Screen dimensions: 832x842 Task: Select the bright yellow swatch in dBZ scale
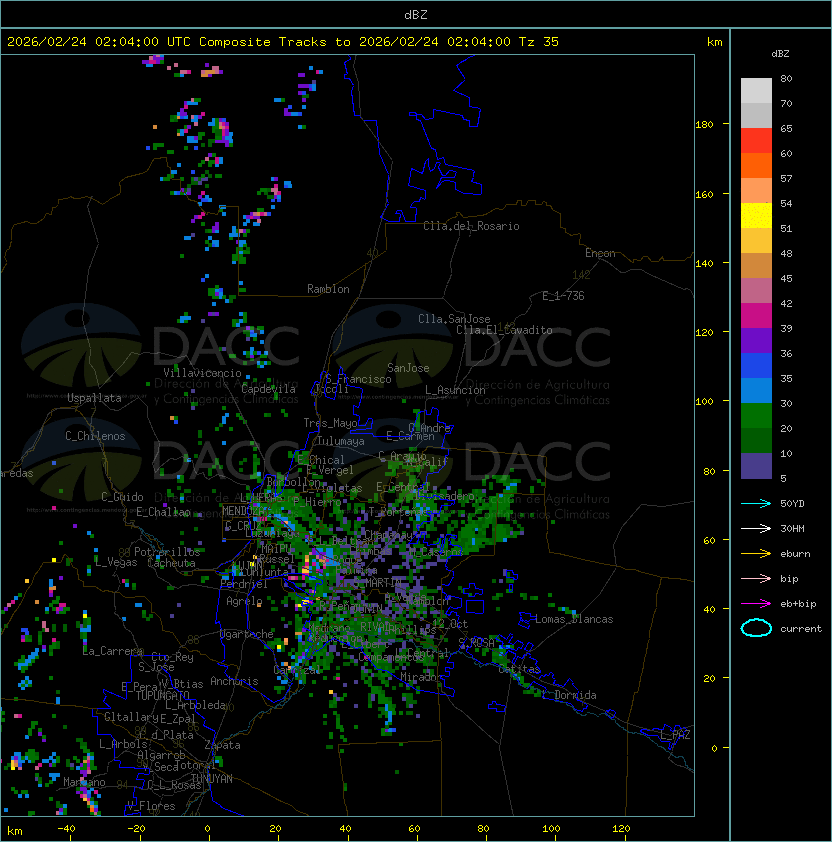coord(756,216)
